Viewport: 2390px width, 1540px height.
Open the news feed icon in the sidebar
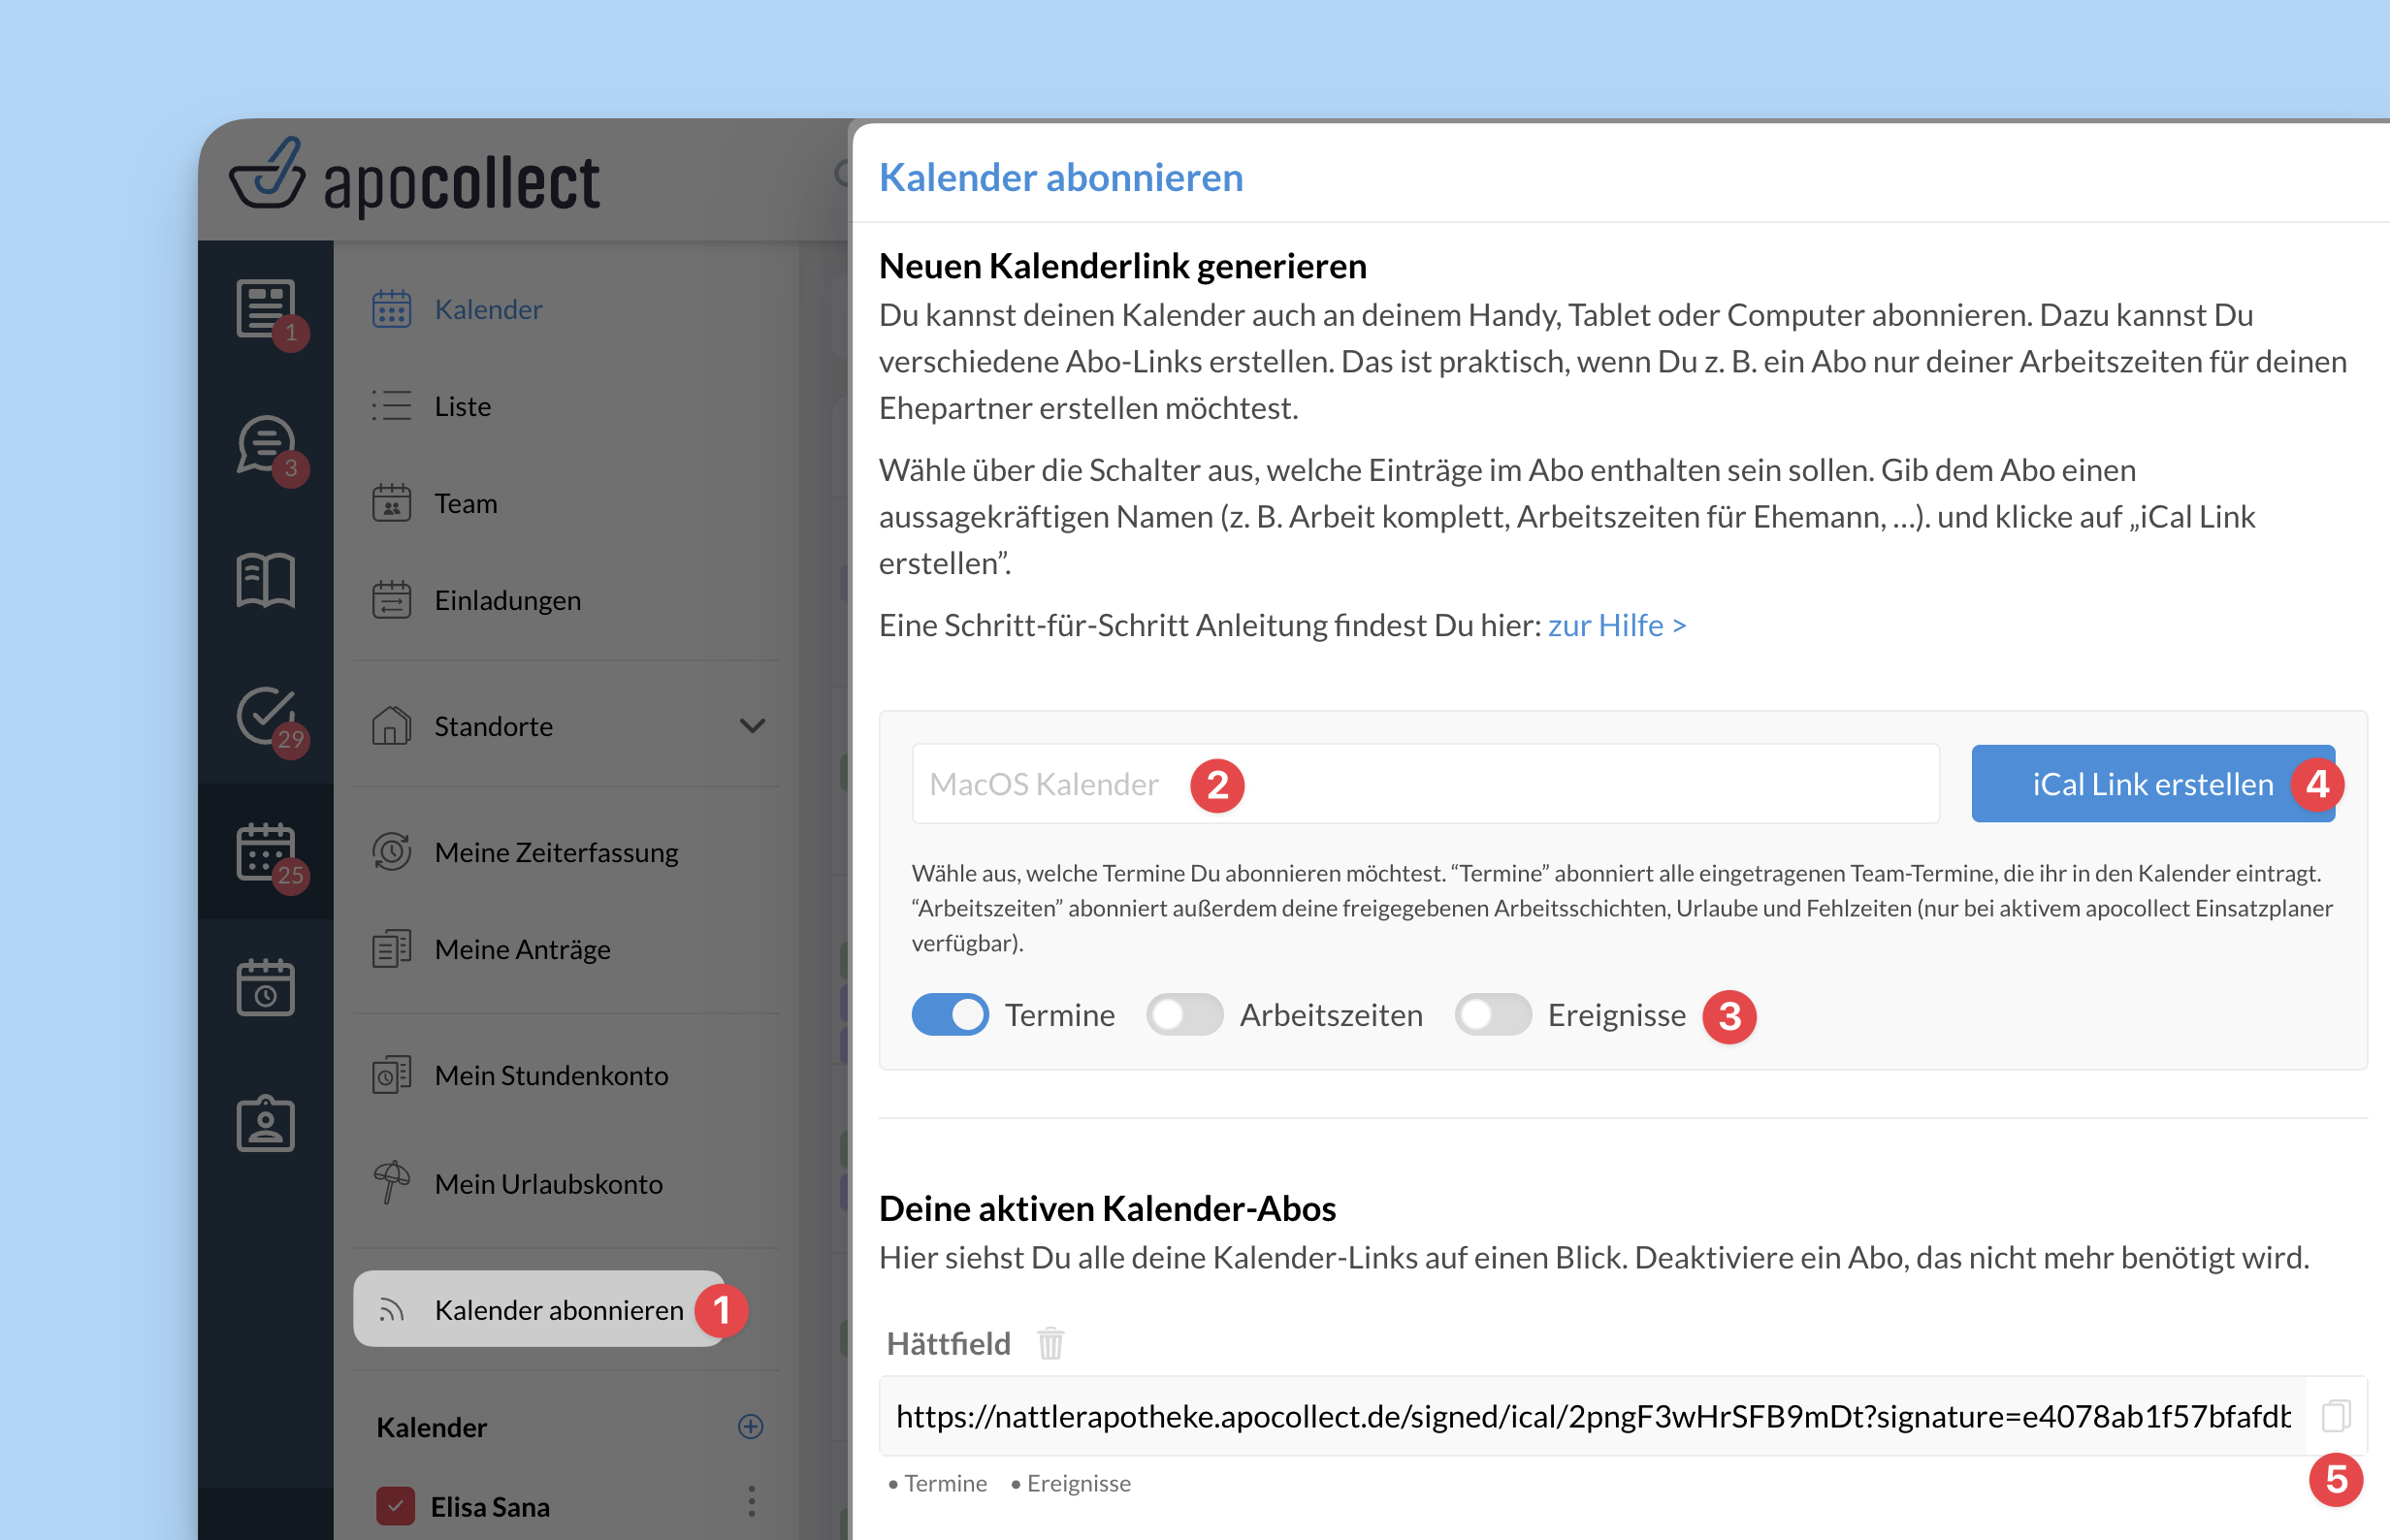[265, 308]
